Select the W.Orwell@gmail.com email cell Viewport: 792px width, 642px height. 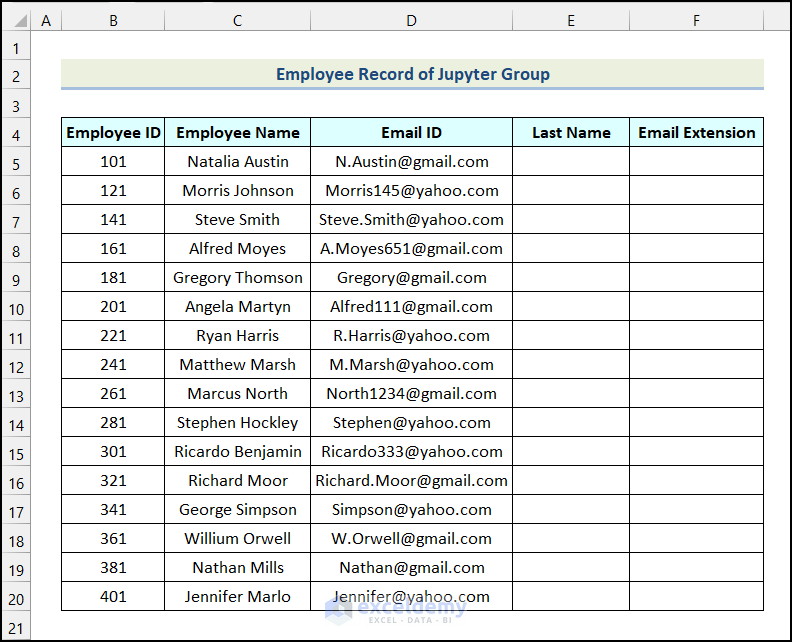[x=412, y=538]
